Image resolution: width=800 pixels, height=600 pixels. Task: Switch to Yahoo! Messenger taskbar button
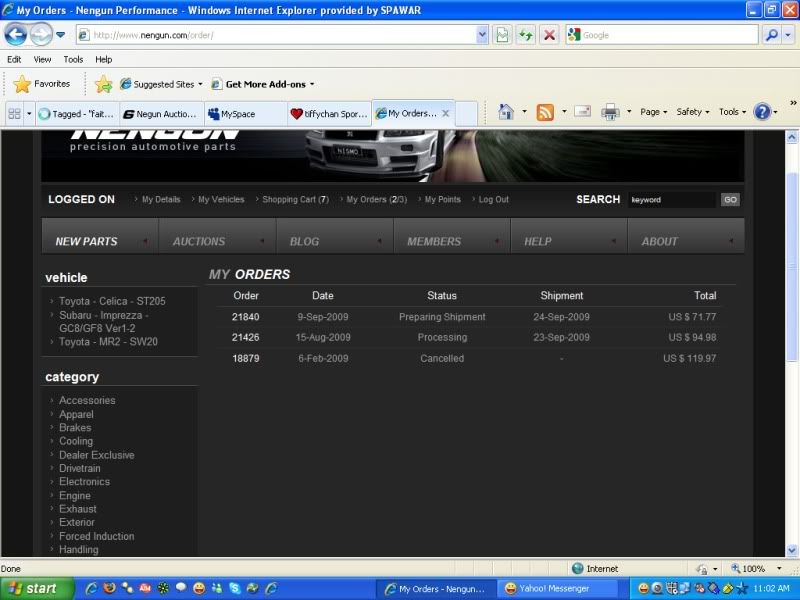(556, 589)
